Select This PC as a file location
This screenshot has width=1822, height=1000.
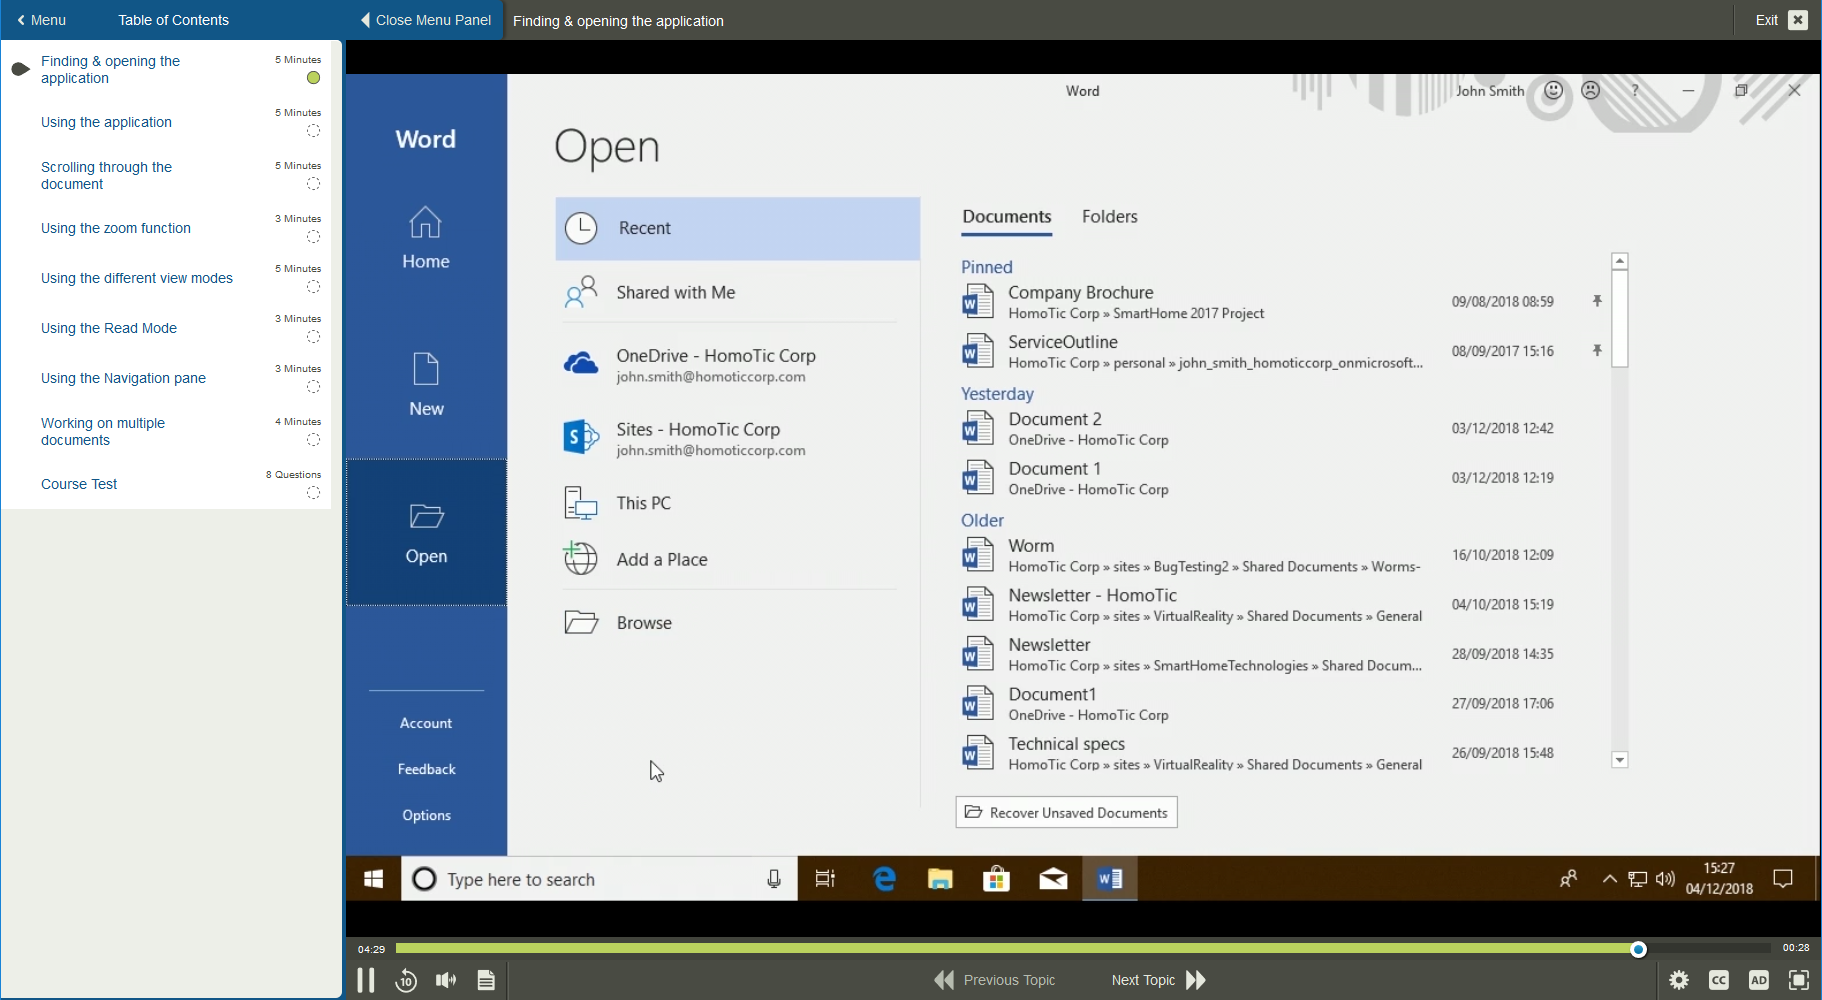click(642, 502)
